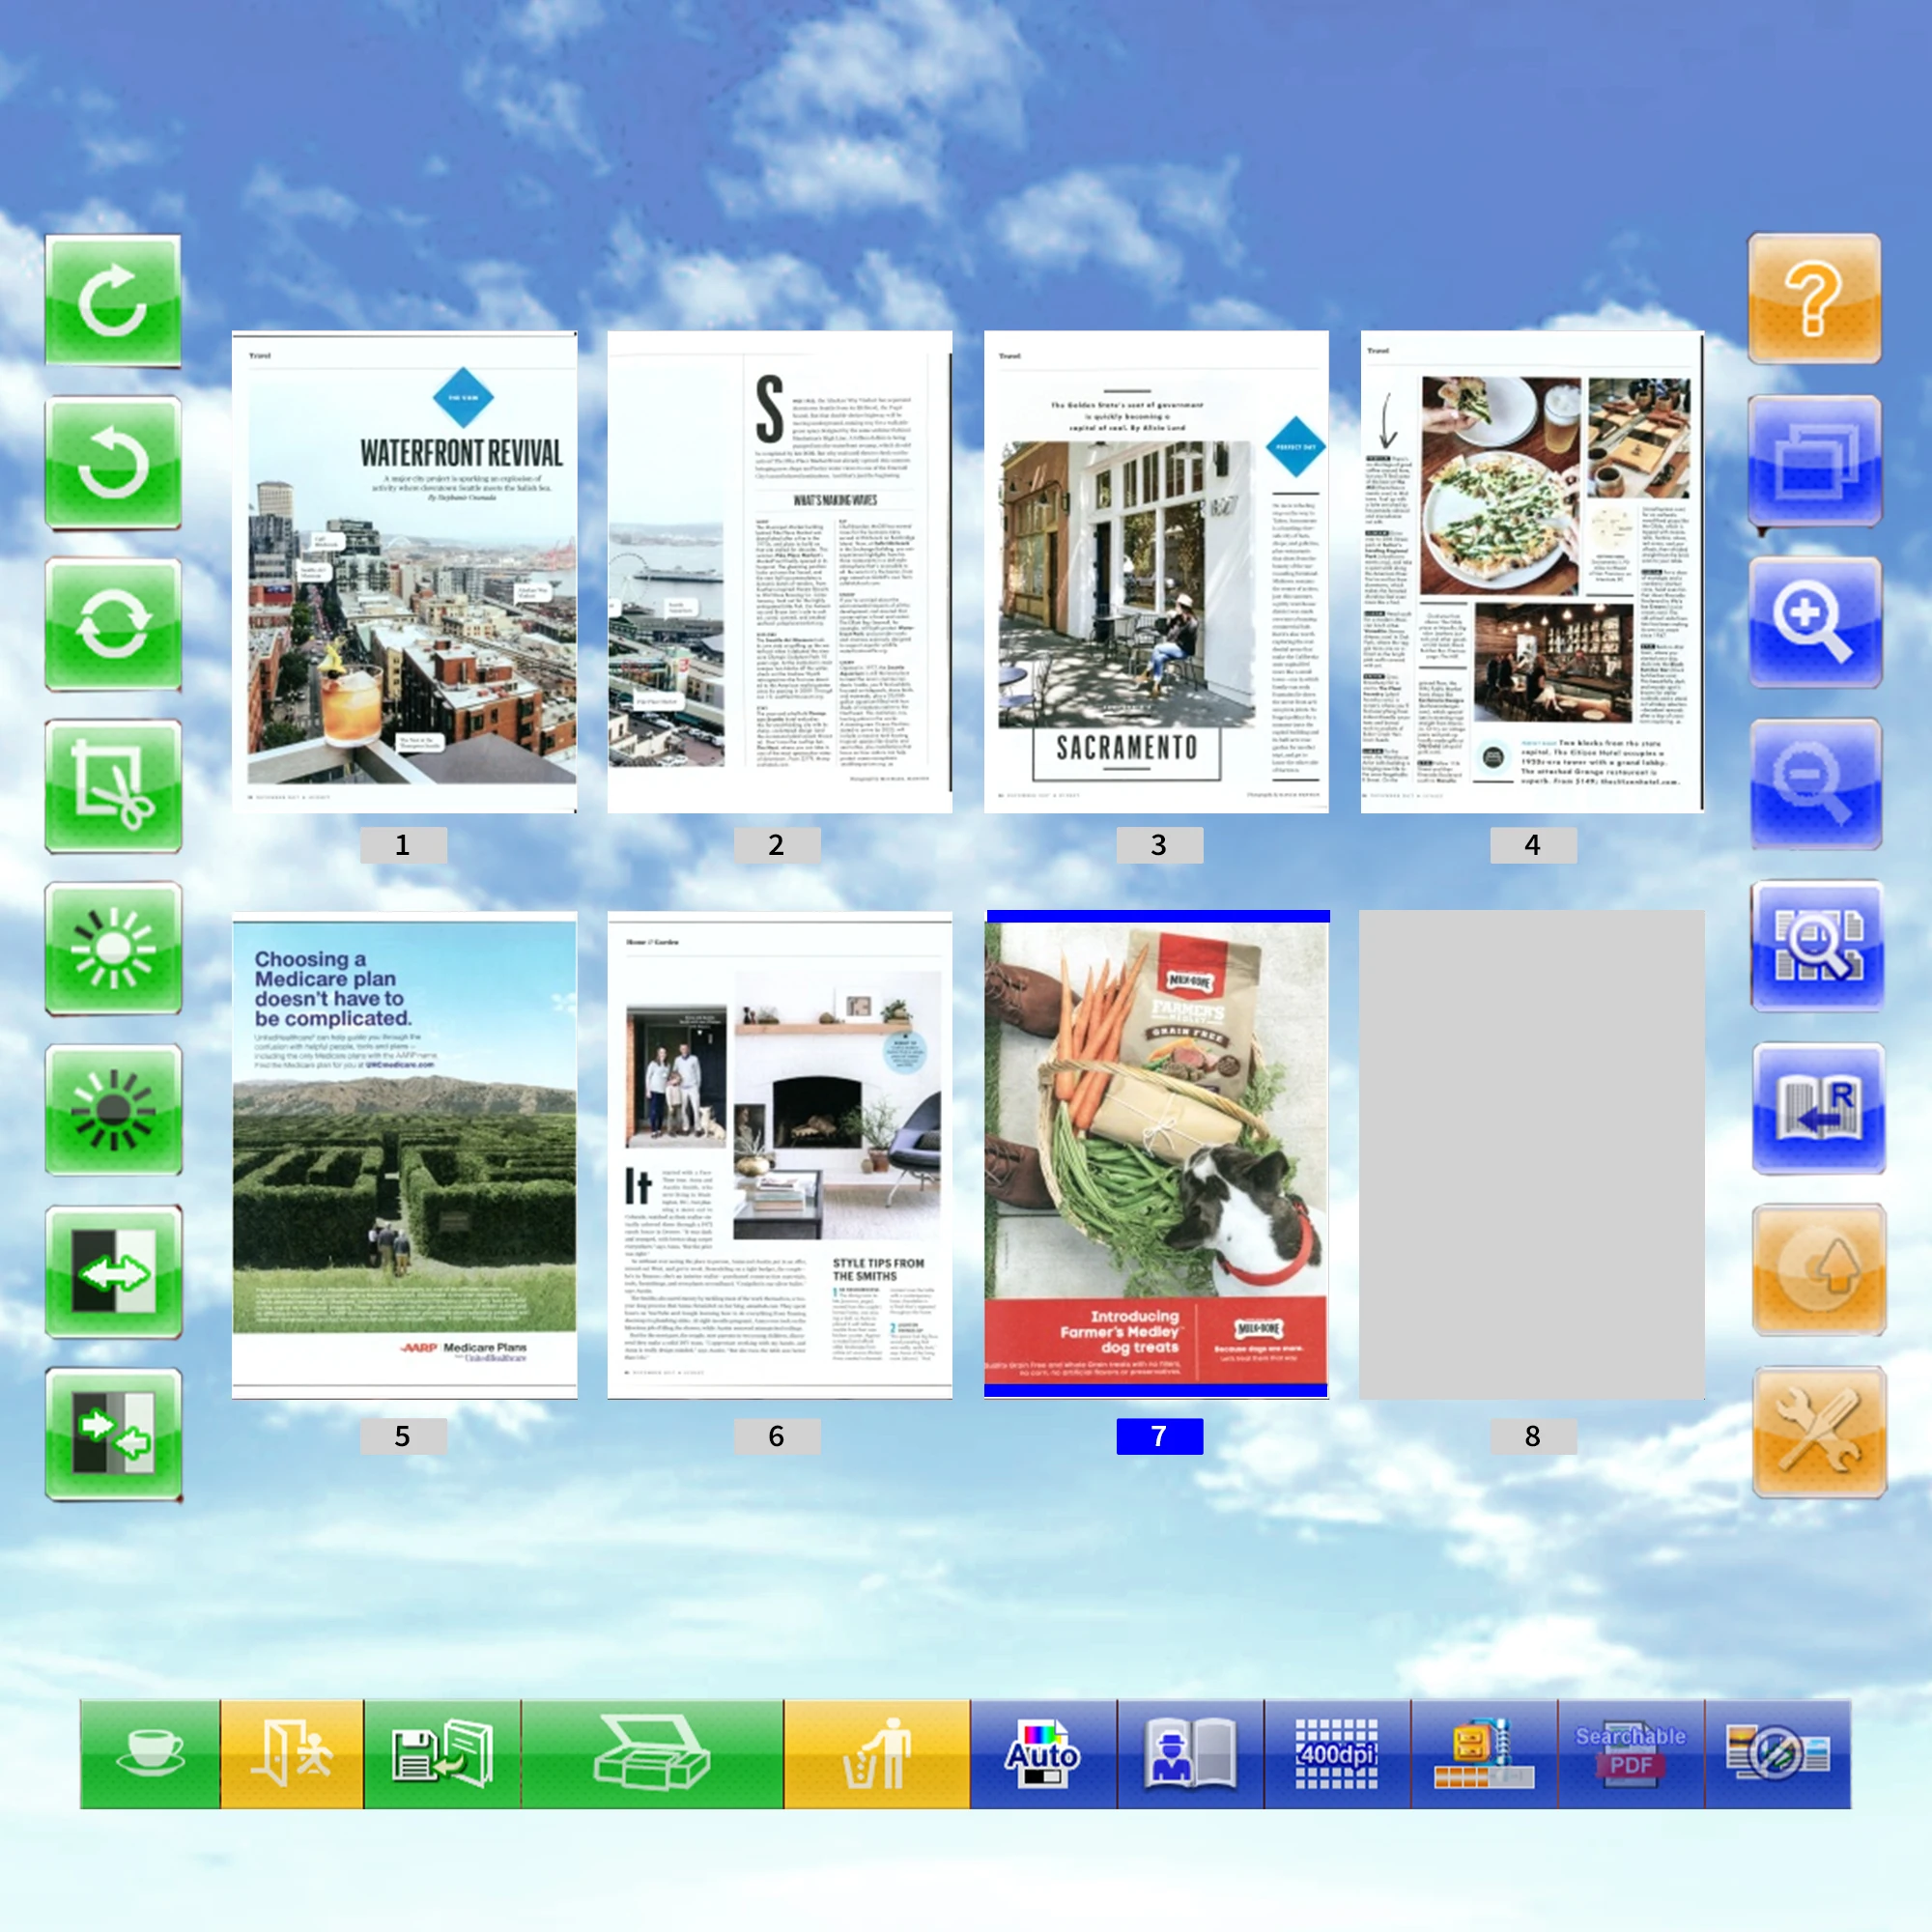Click the rotate clockwise button
The height and width of the screenshot is (1932, 1932).
pos(113,300)
